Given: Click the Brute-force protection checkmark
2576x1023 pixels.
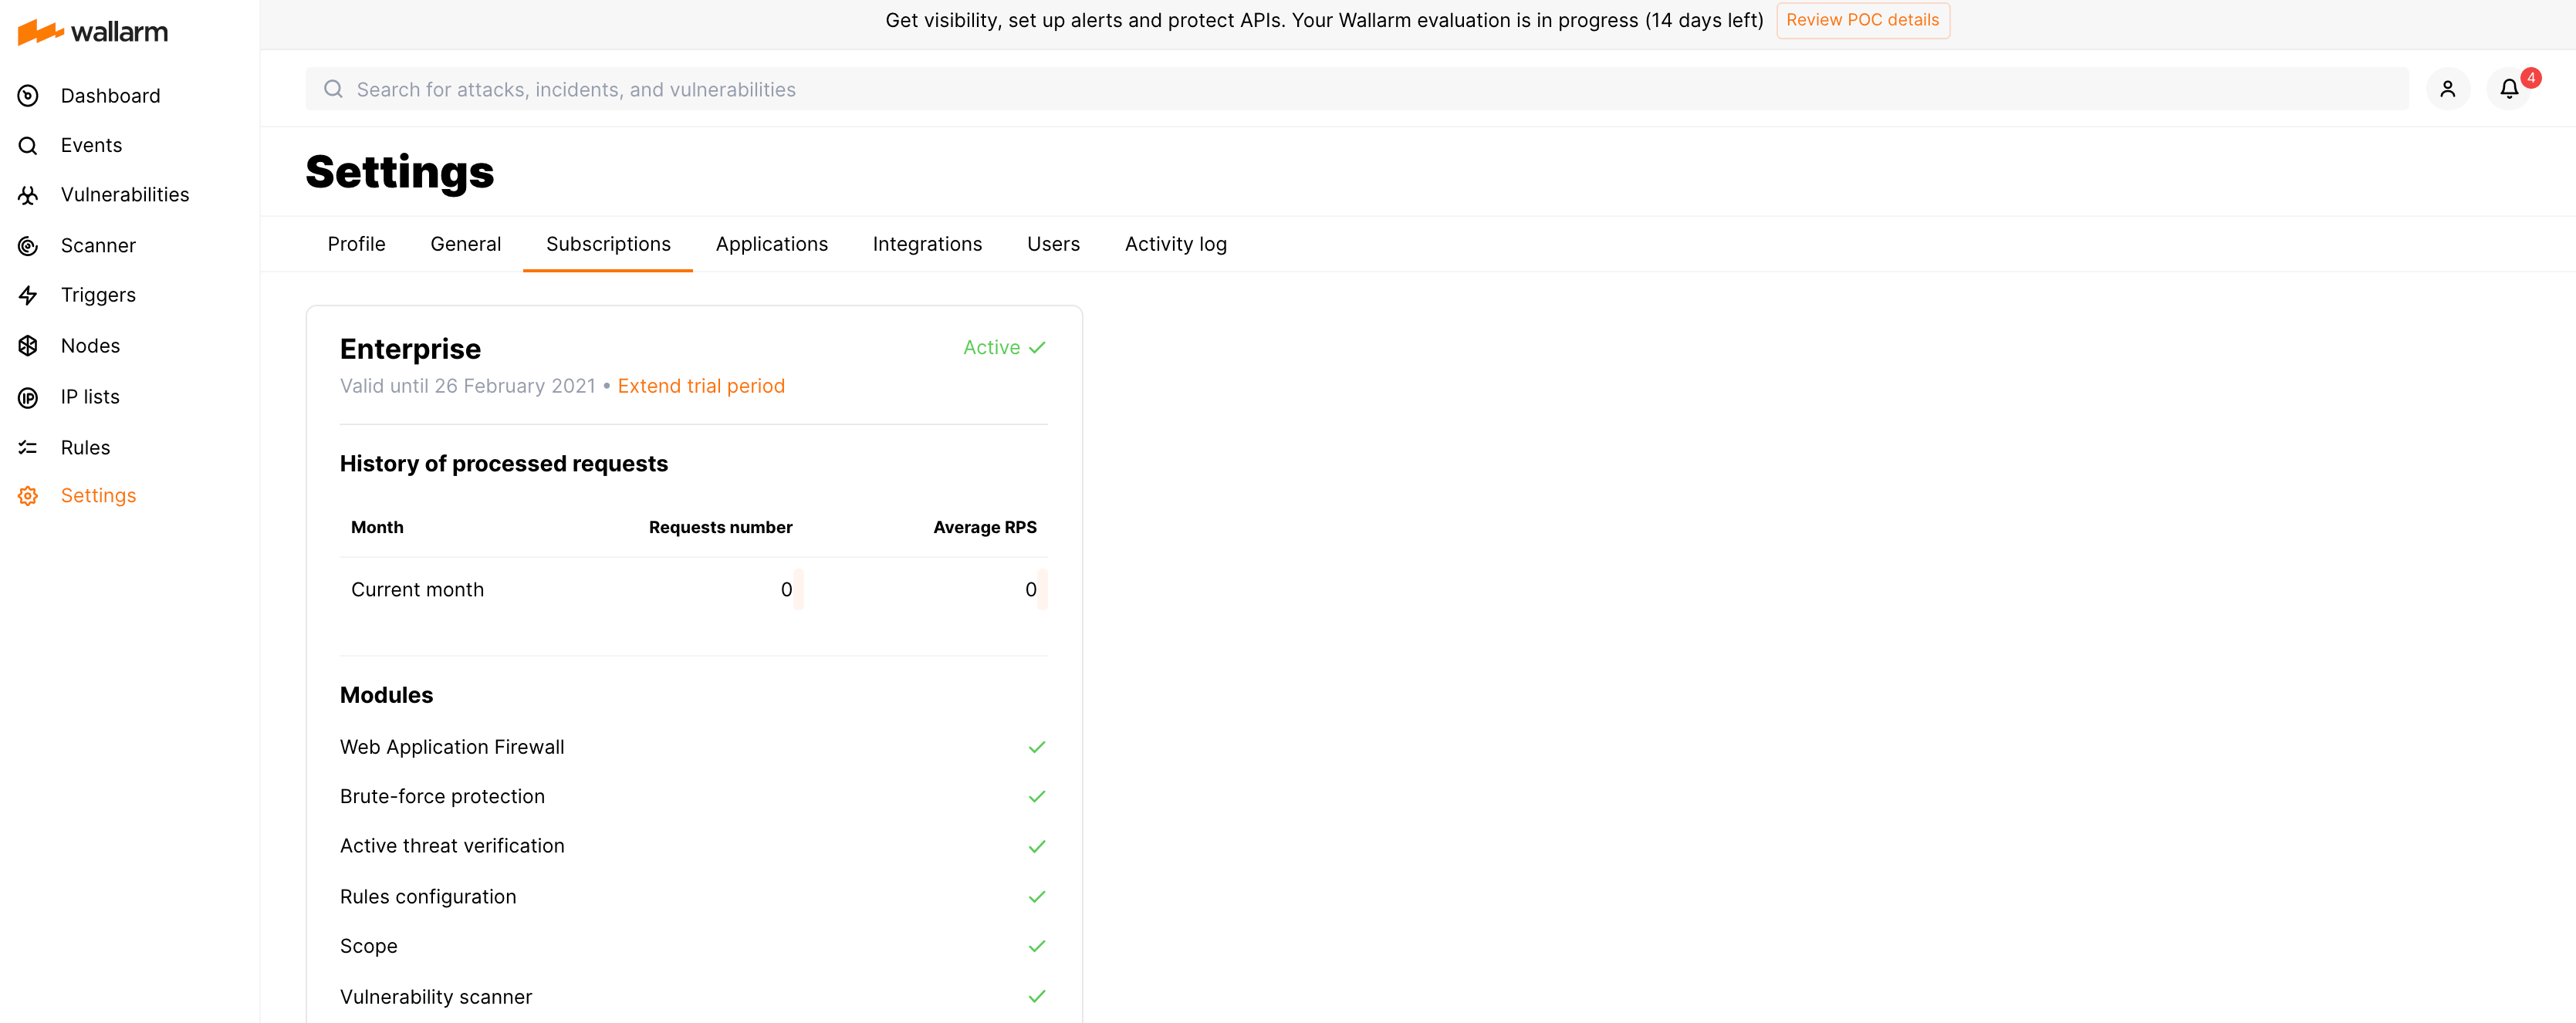Looking at the screenshot, I should click(x=1036, y=797).
